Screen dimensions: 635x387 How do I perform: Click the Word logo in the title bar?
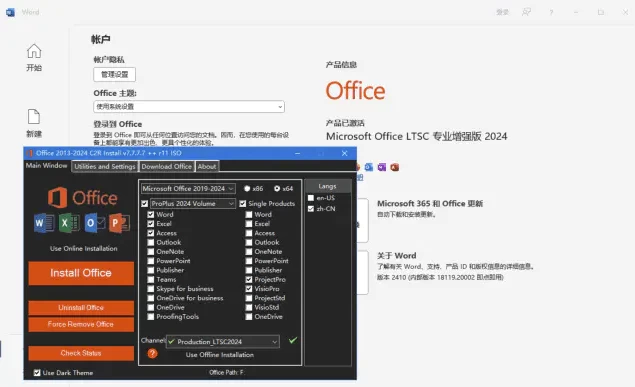pyautogui.click(x=11, y=12)
